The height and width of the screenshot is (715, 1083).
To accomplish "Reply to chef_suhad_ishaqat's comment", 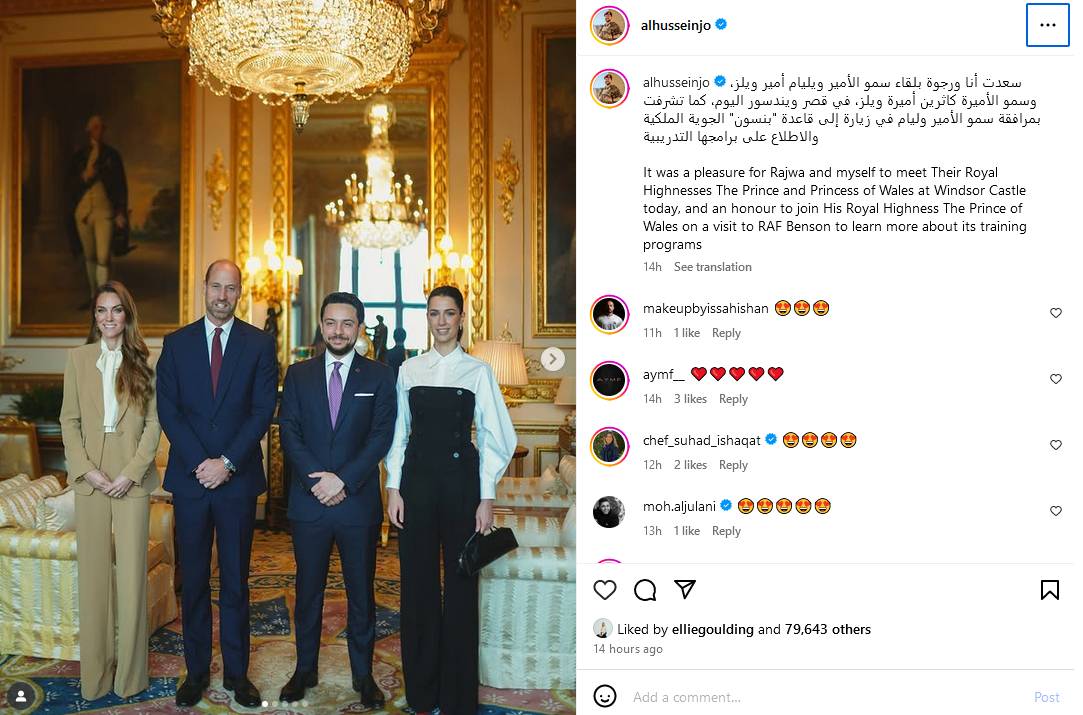I will coord(733,465).
